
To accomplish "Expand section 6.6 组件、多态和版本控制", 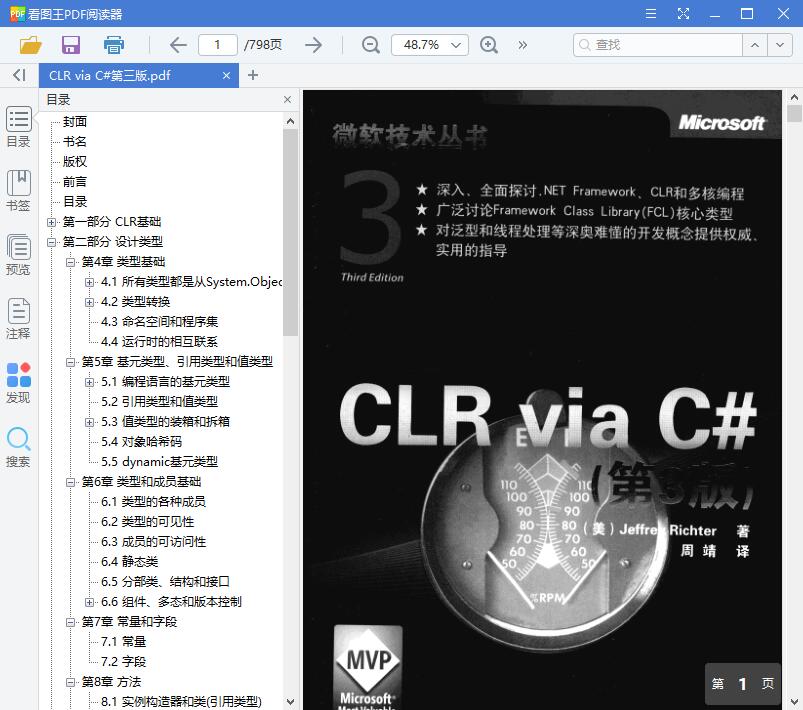I will coord(90,601).
